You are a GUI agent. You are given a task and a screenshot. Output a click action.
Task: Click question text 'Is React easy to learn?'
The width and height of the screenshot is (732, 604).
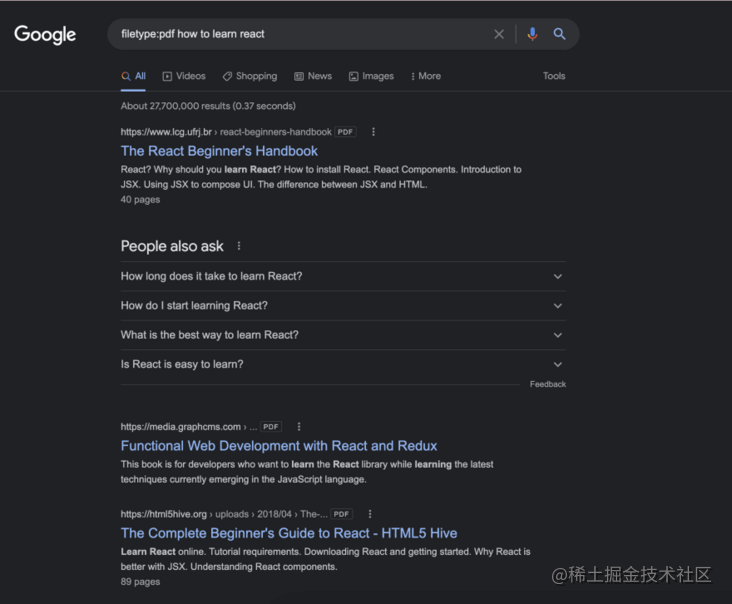click(182, 365)
